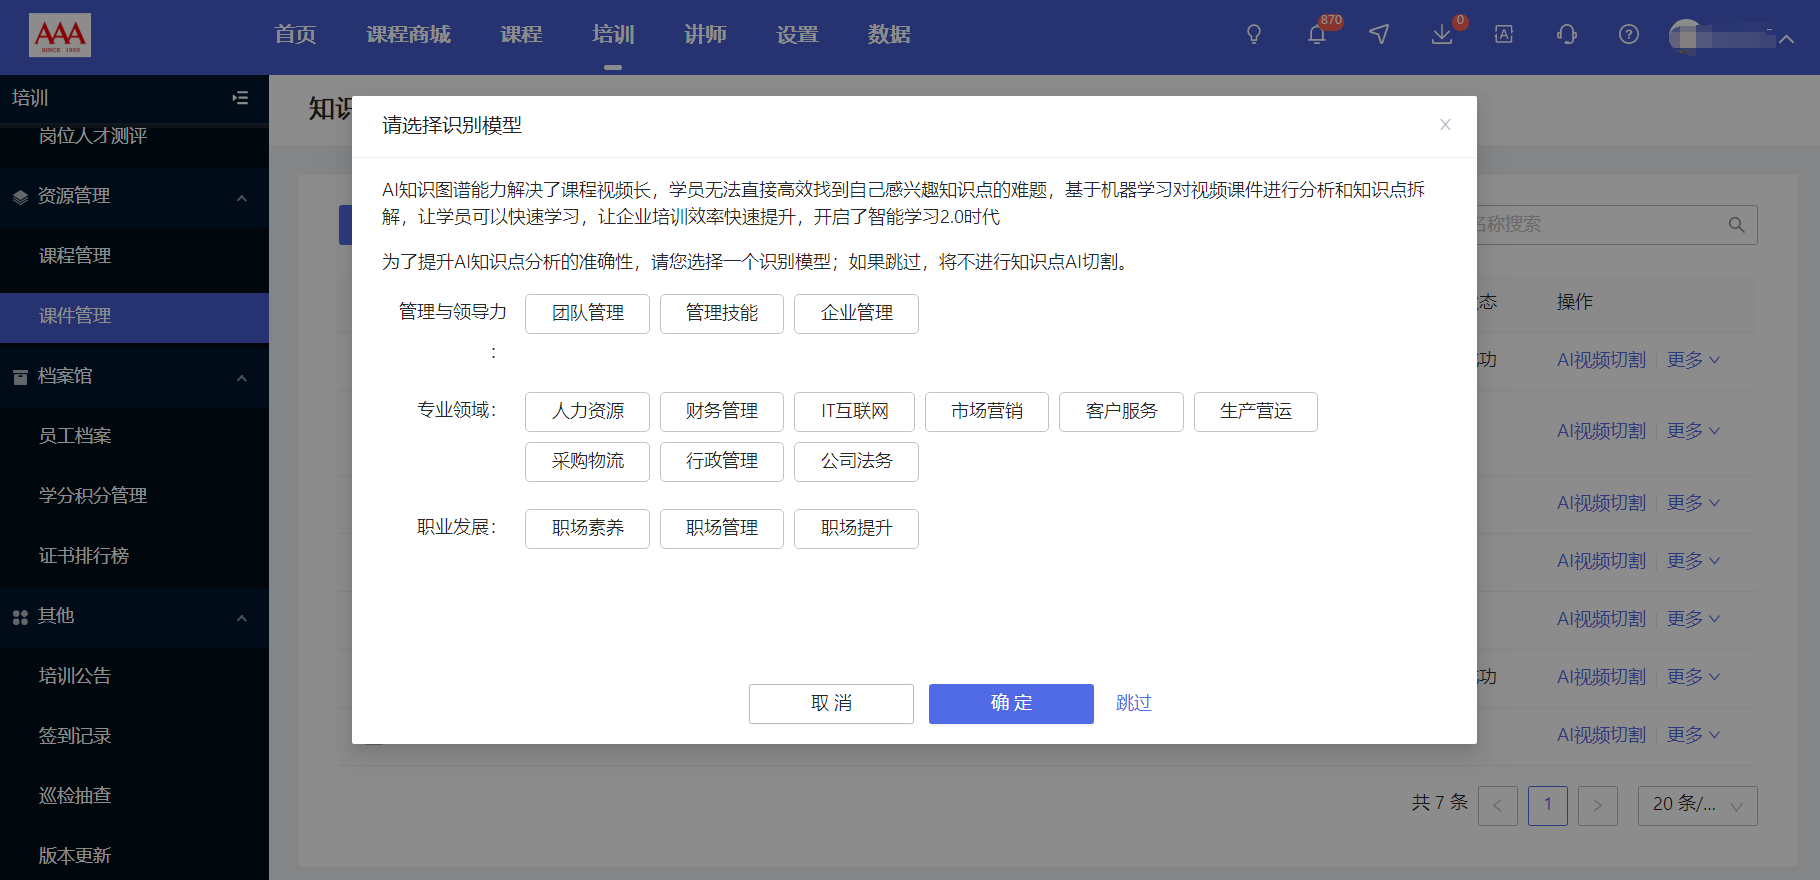
Task: Select the 财务管理 model option
Action: pyautogui.click(x=722, y=411)
